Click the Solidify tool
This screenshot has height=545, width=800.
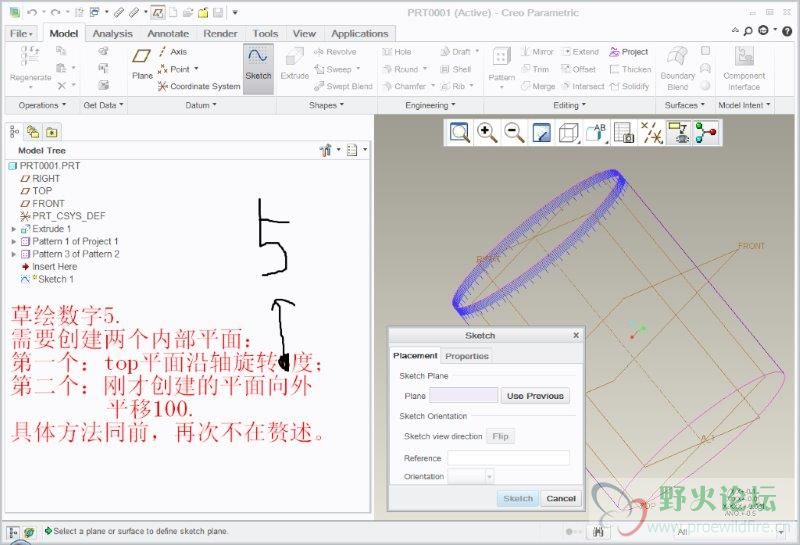[630, 86]
